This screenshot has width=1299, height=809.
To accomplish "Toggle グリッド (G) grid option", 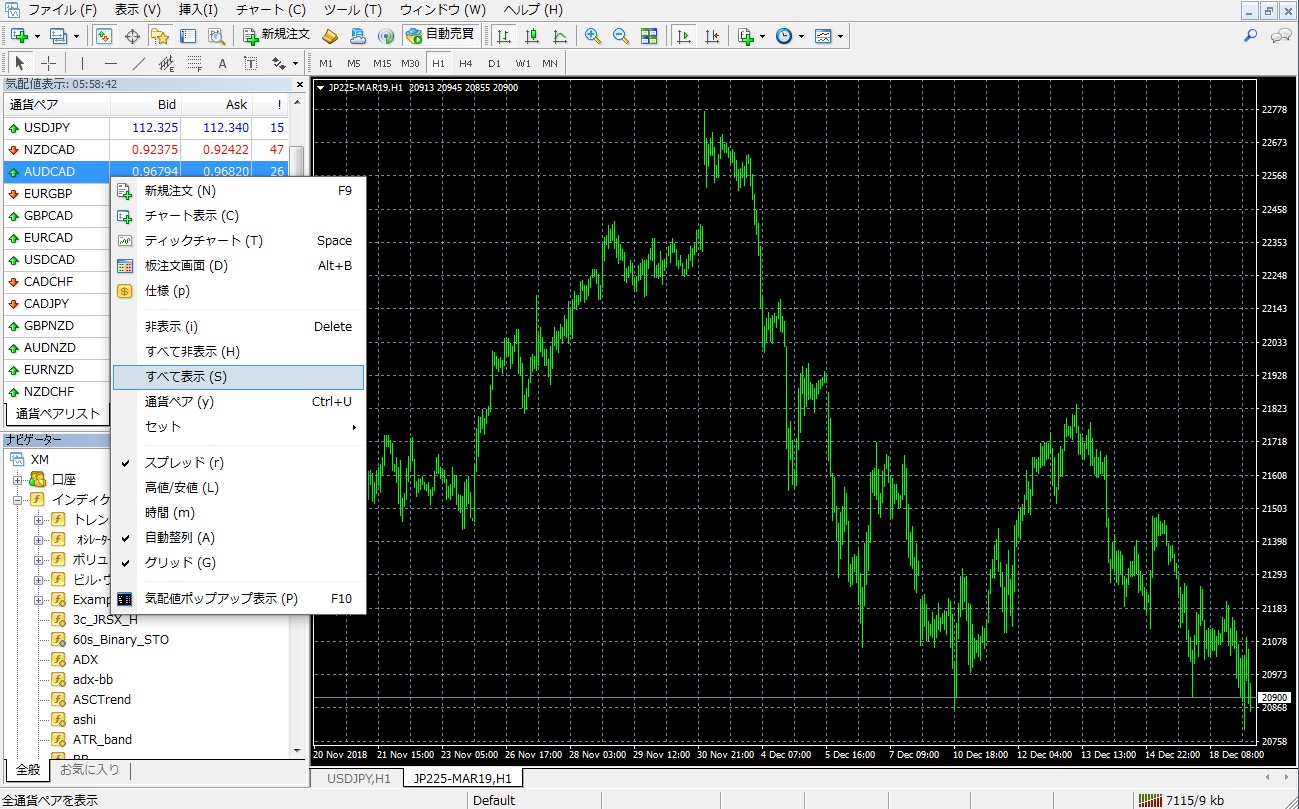I will tap(180, 563).
